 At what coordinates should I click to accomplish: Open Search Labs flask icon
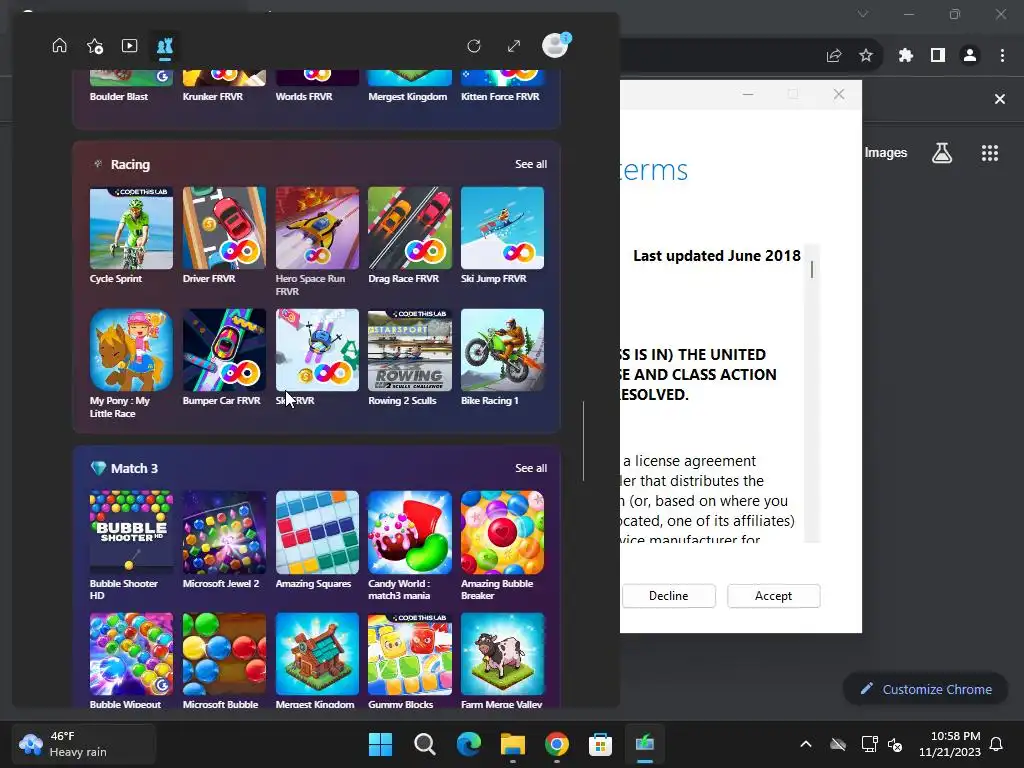(942, 153)
